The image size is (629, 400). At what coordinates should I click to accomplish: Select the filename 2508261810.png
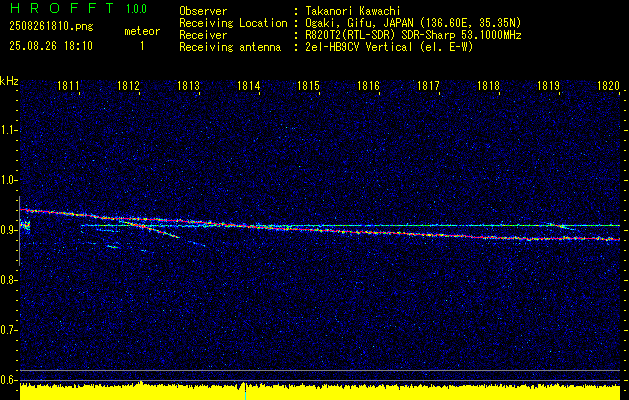(x=51, y=27)
